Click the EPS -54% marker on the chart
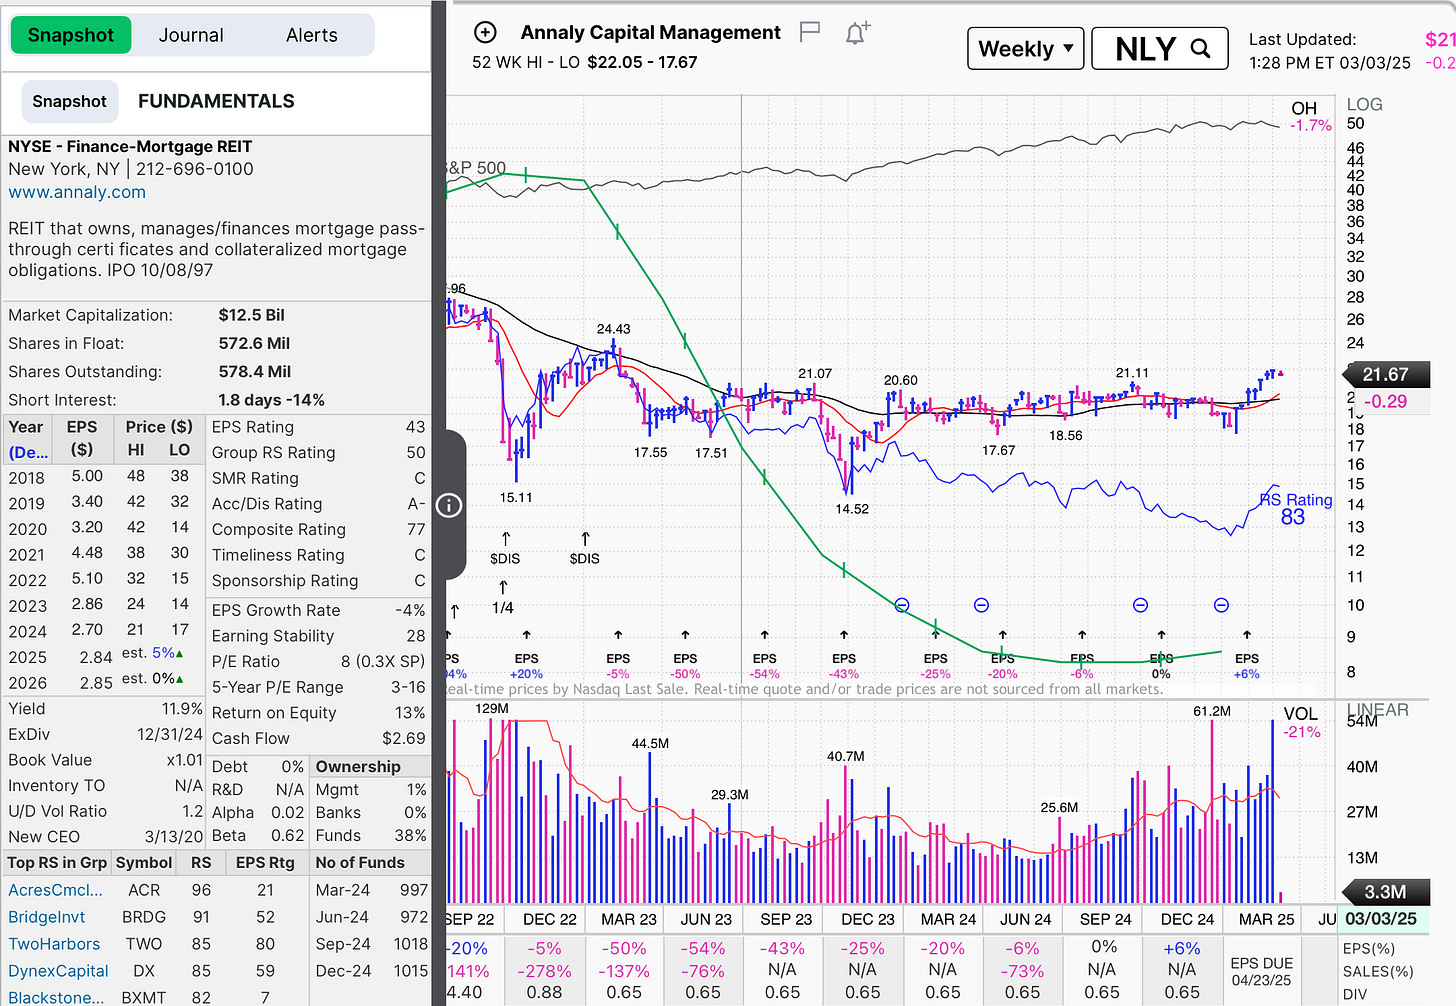 765,666
